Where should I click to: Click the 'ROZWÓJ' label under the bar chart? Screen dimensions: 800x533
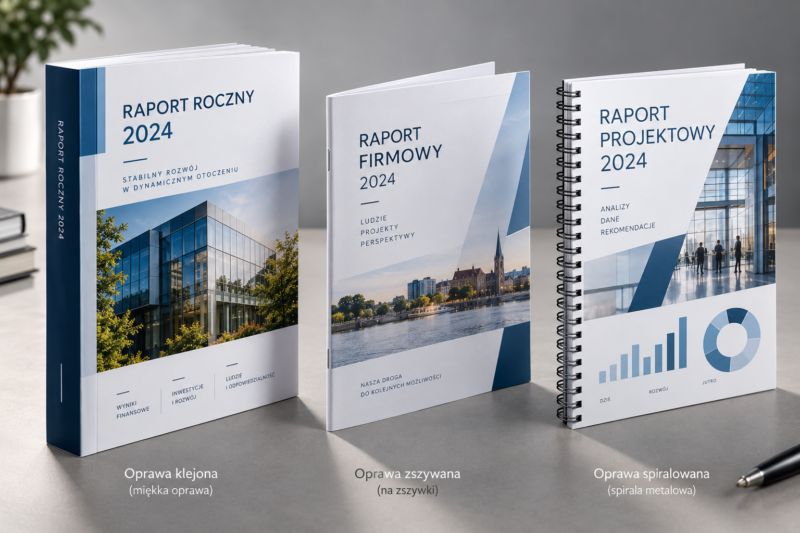(x=658, y=391)
